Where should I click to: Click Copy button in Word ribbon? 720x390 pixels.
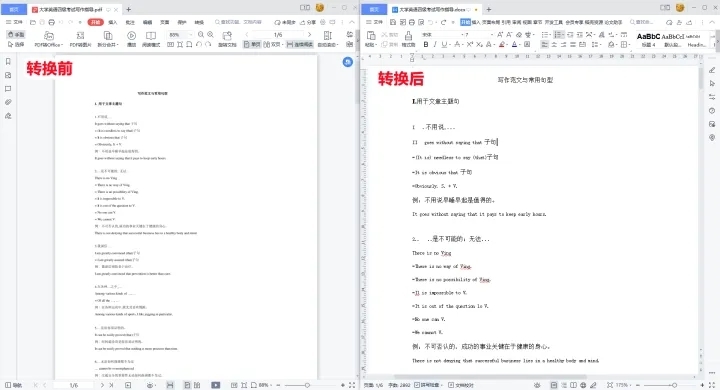(x=390, y=45)
